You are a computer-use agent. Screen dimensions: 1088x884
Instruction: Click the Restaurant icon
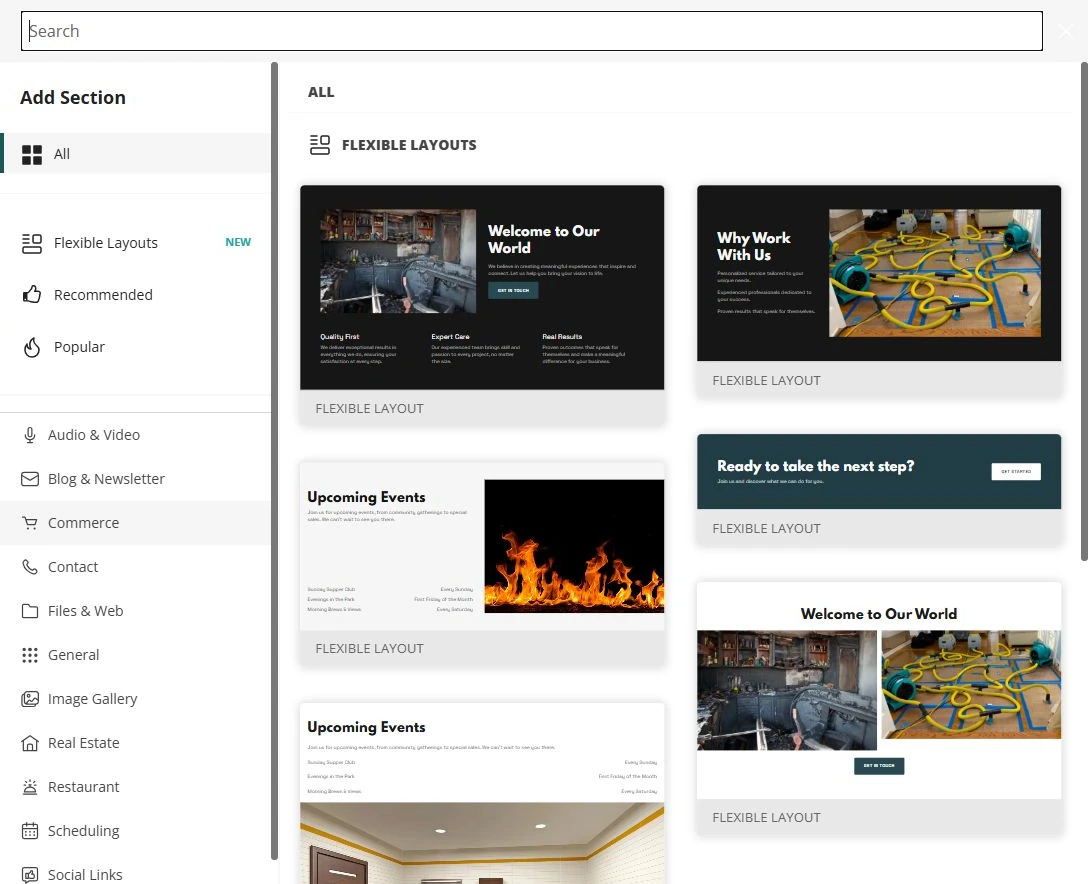point(30,787)
